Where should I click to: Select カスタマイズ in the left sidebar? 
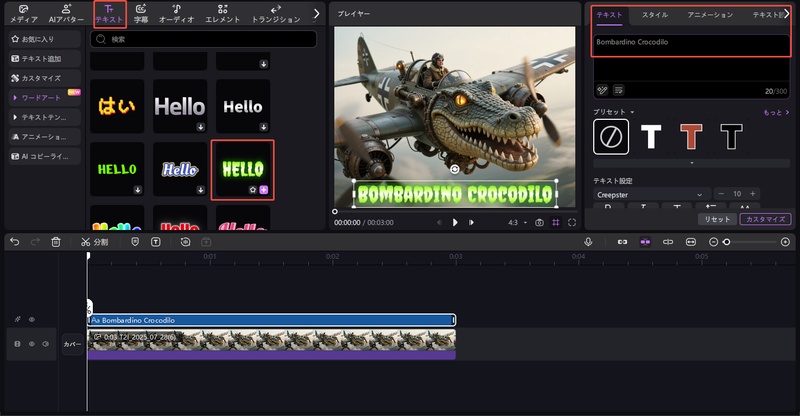coord(44,78)
